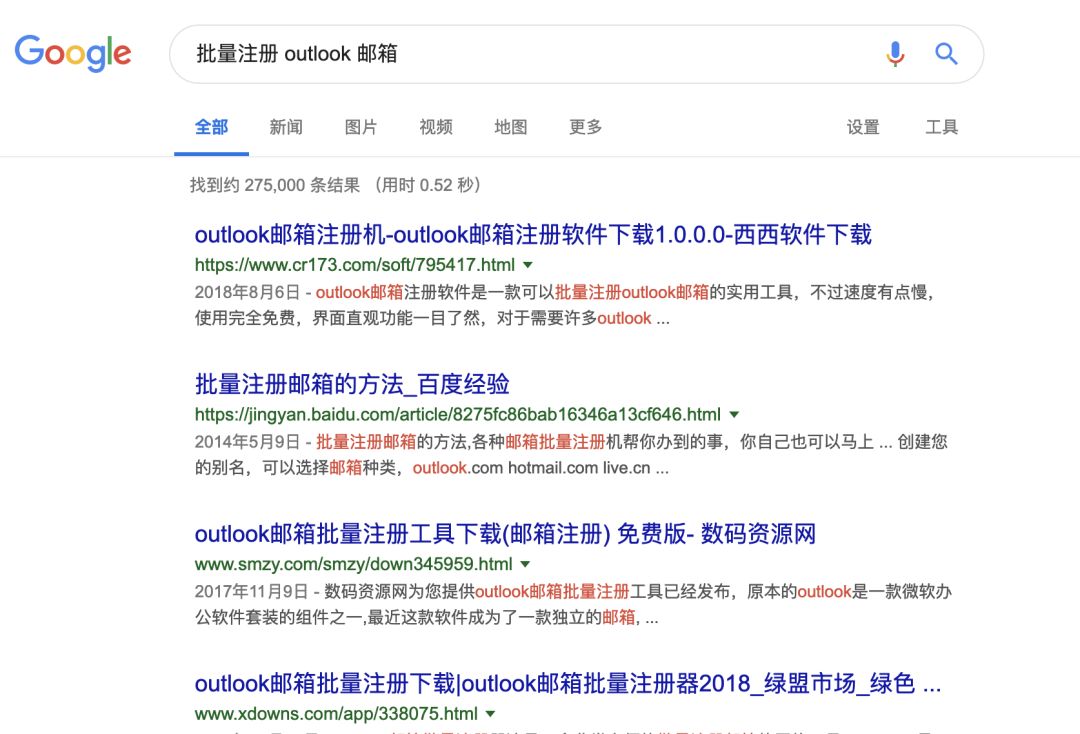Image resolution: width=1080 pixels, height=734 pixels.
Task: Switch to the 视频 tab
Action: click(436, 127)
